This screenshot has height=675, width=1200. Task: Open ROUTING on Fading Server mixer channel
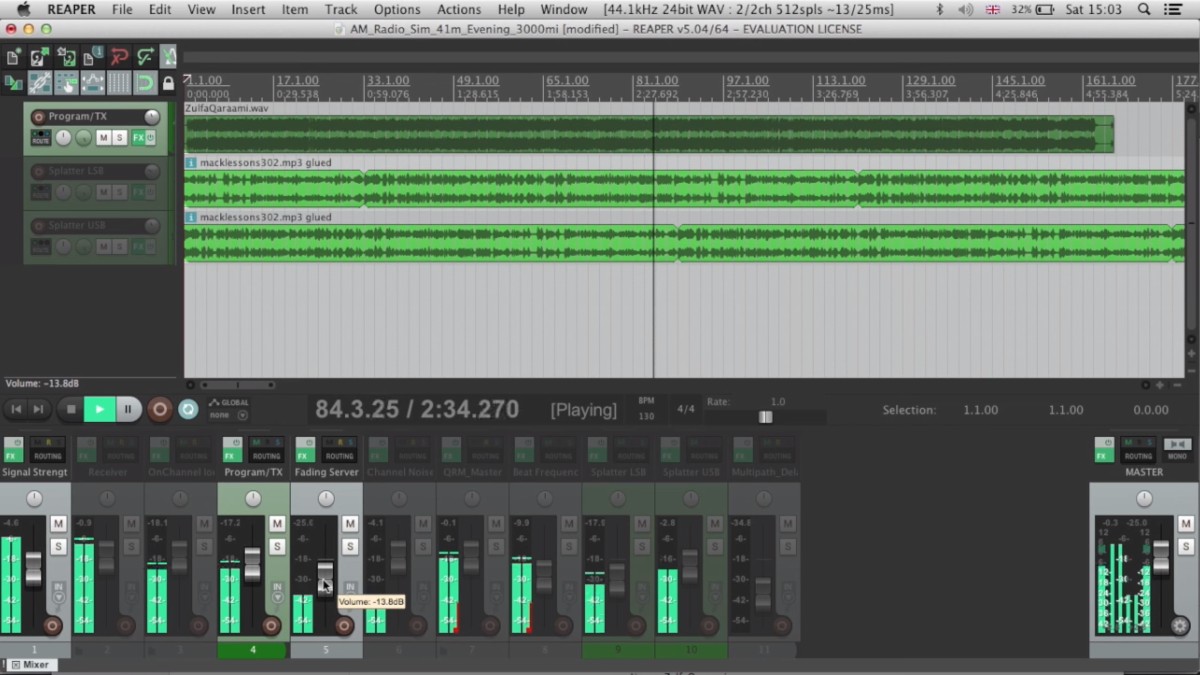click(x=339, y=449)
